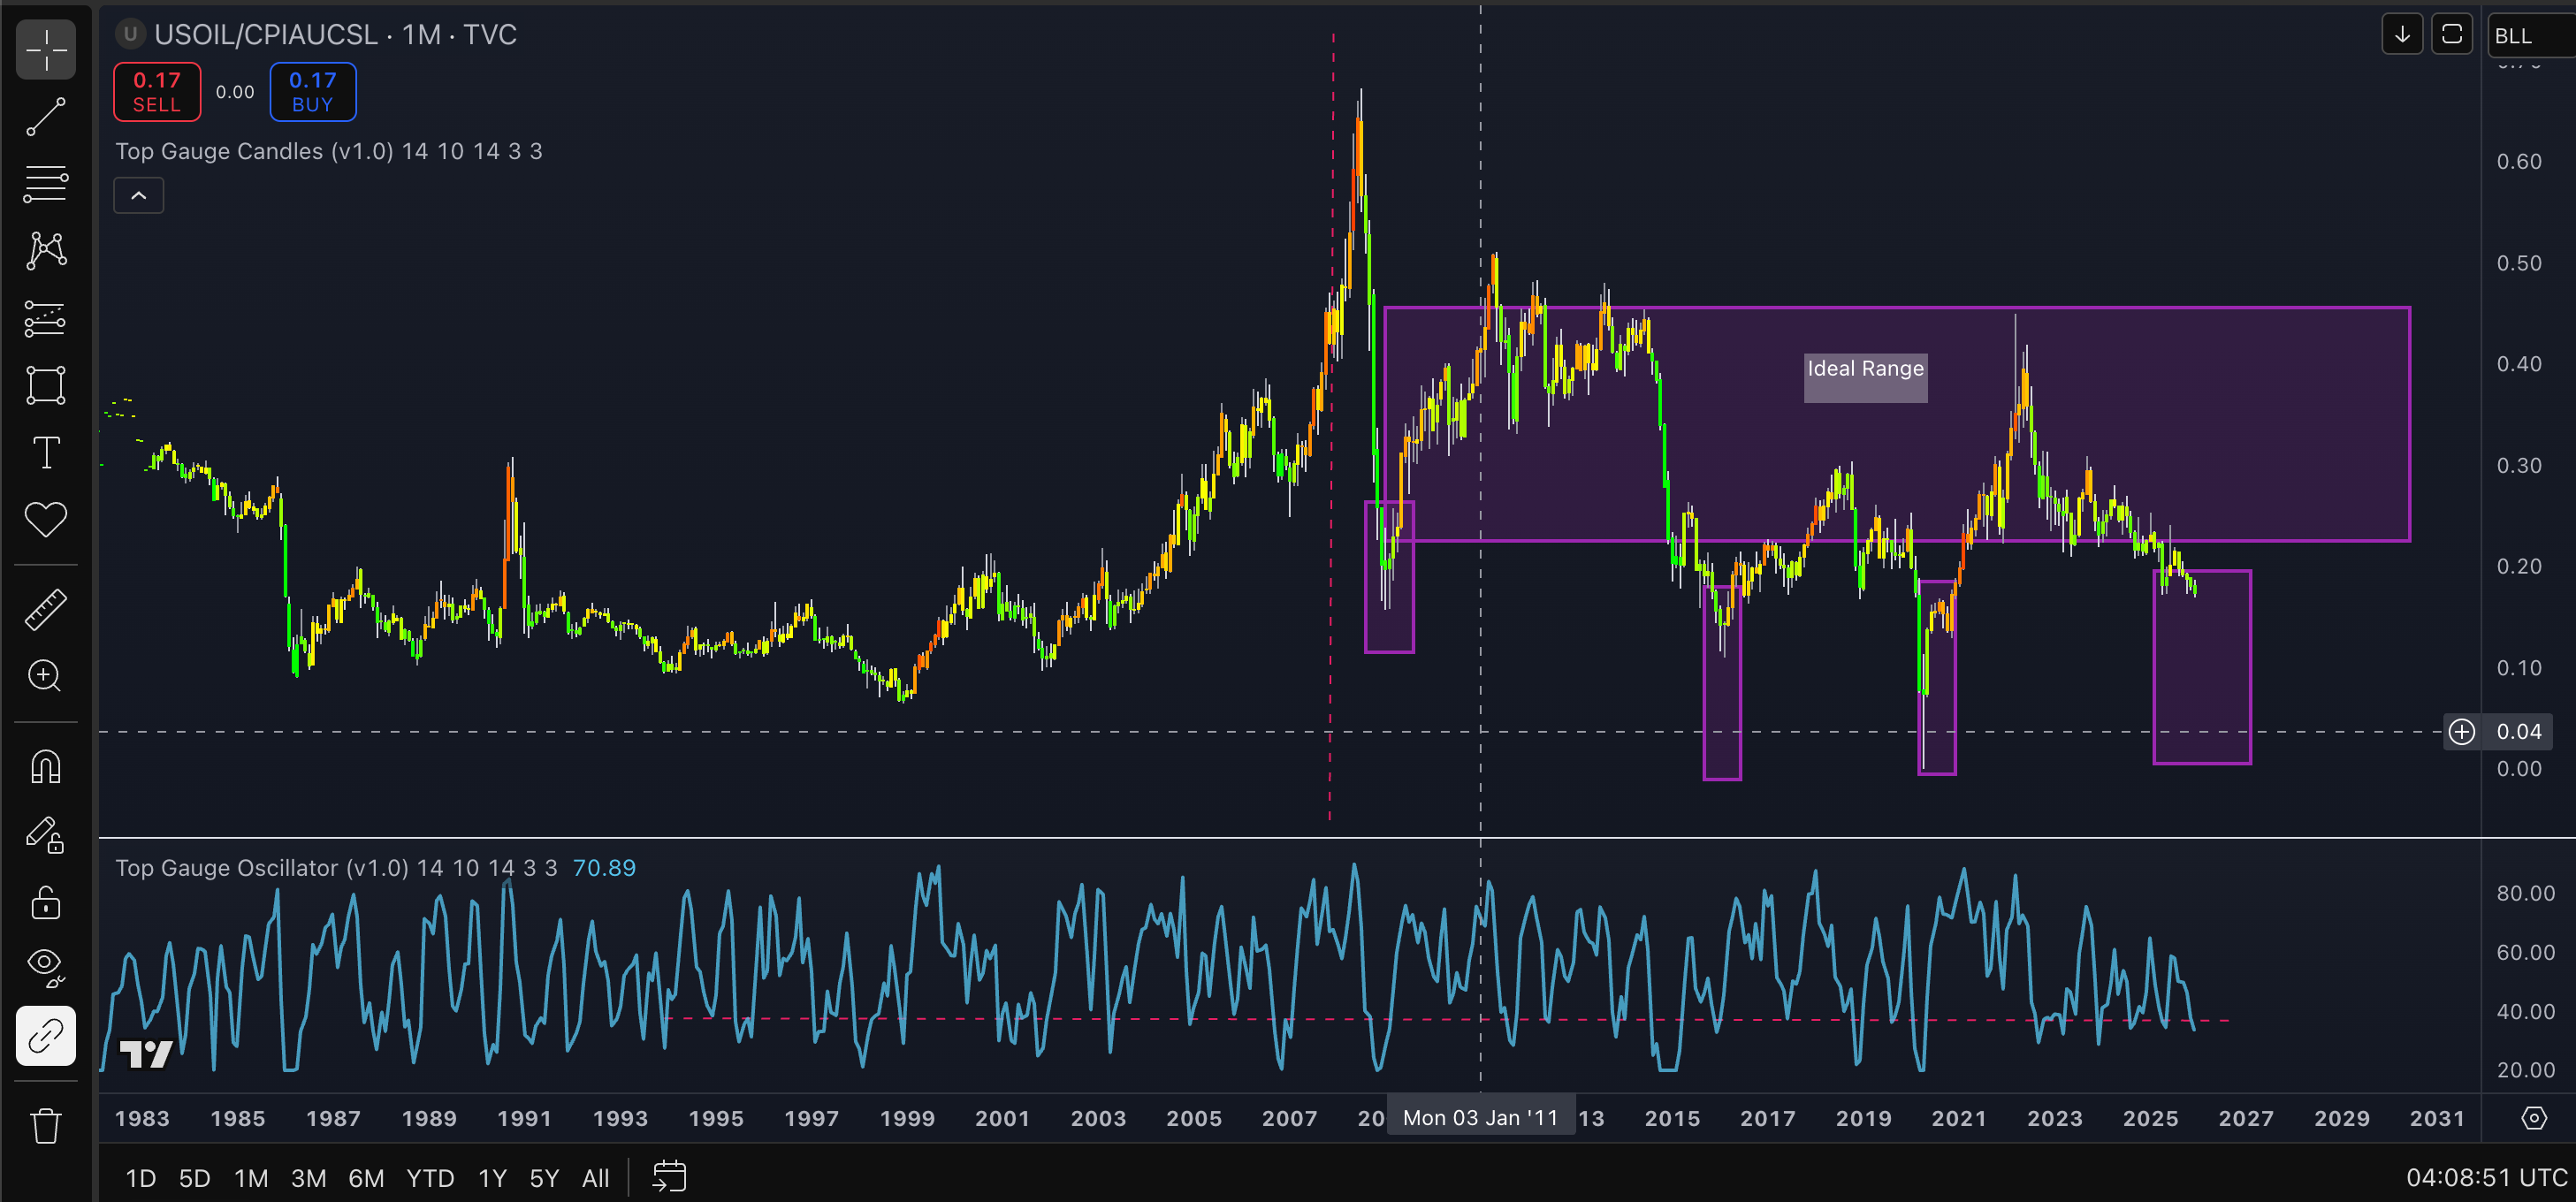Select the YTD time range

(x=430, y=1178)
